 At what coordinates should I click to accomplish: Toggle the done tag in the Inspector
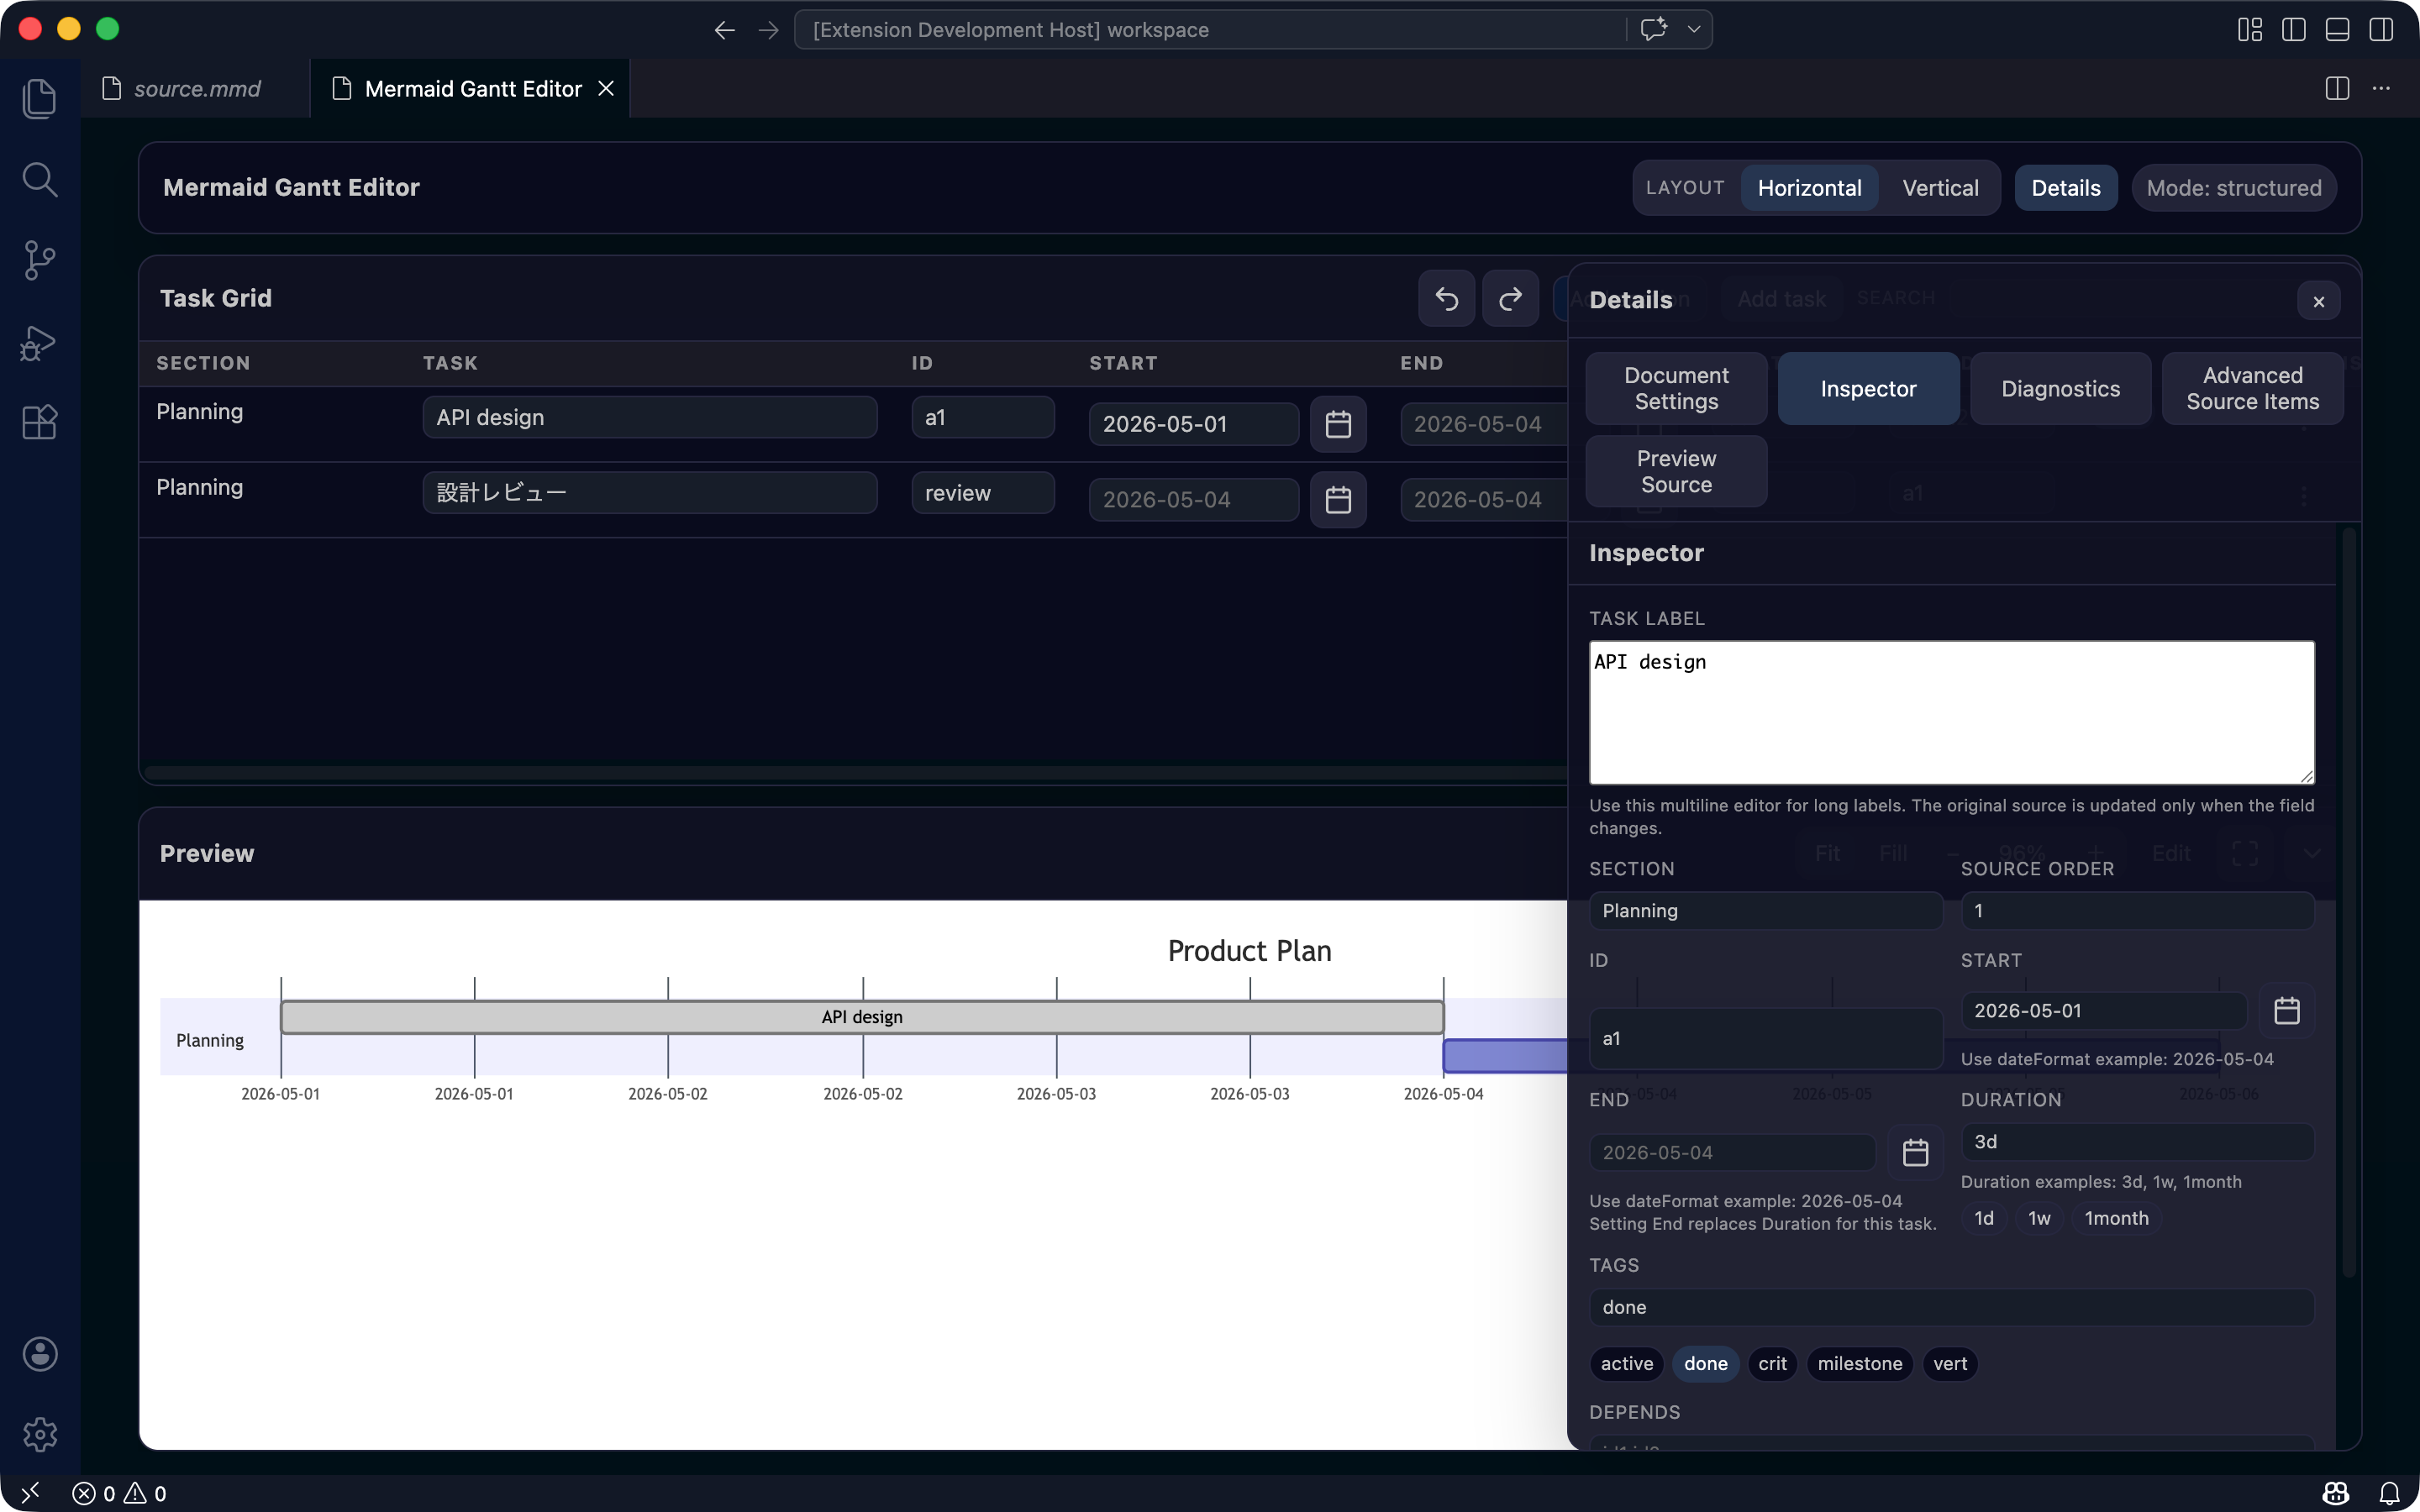[1704, 1363]
